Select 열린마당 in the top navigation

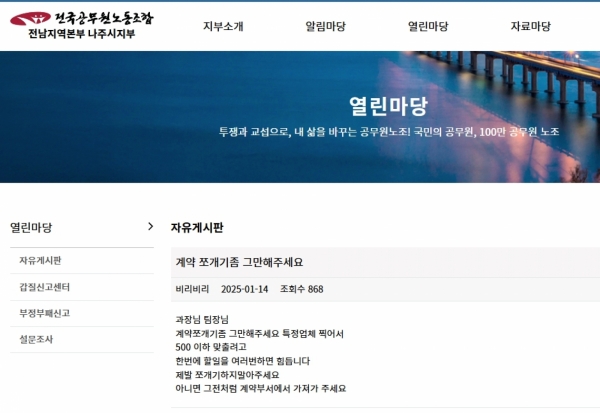(427, 27)
